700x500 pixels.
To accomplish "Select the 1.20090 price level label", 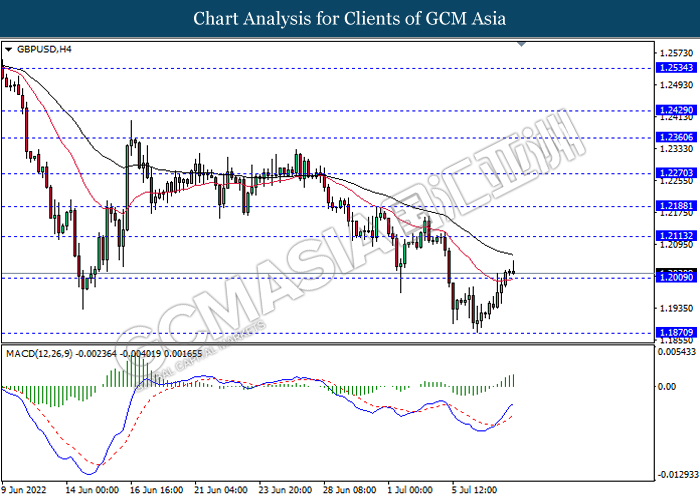I will [x=676, y=278].
